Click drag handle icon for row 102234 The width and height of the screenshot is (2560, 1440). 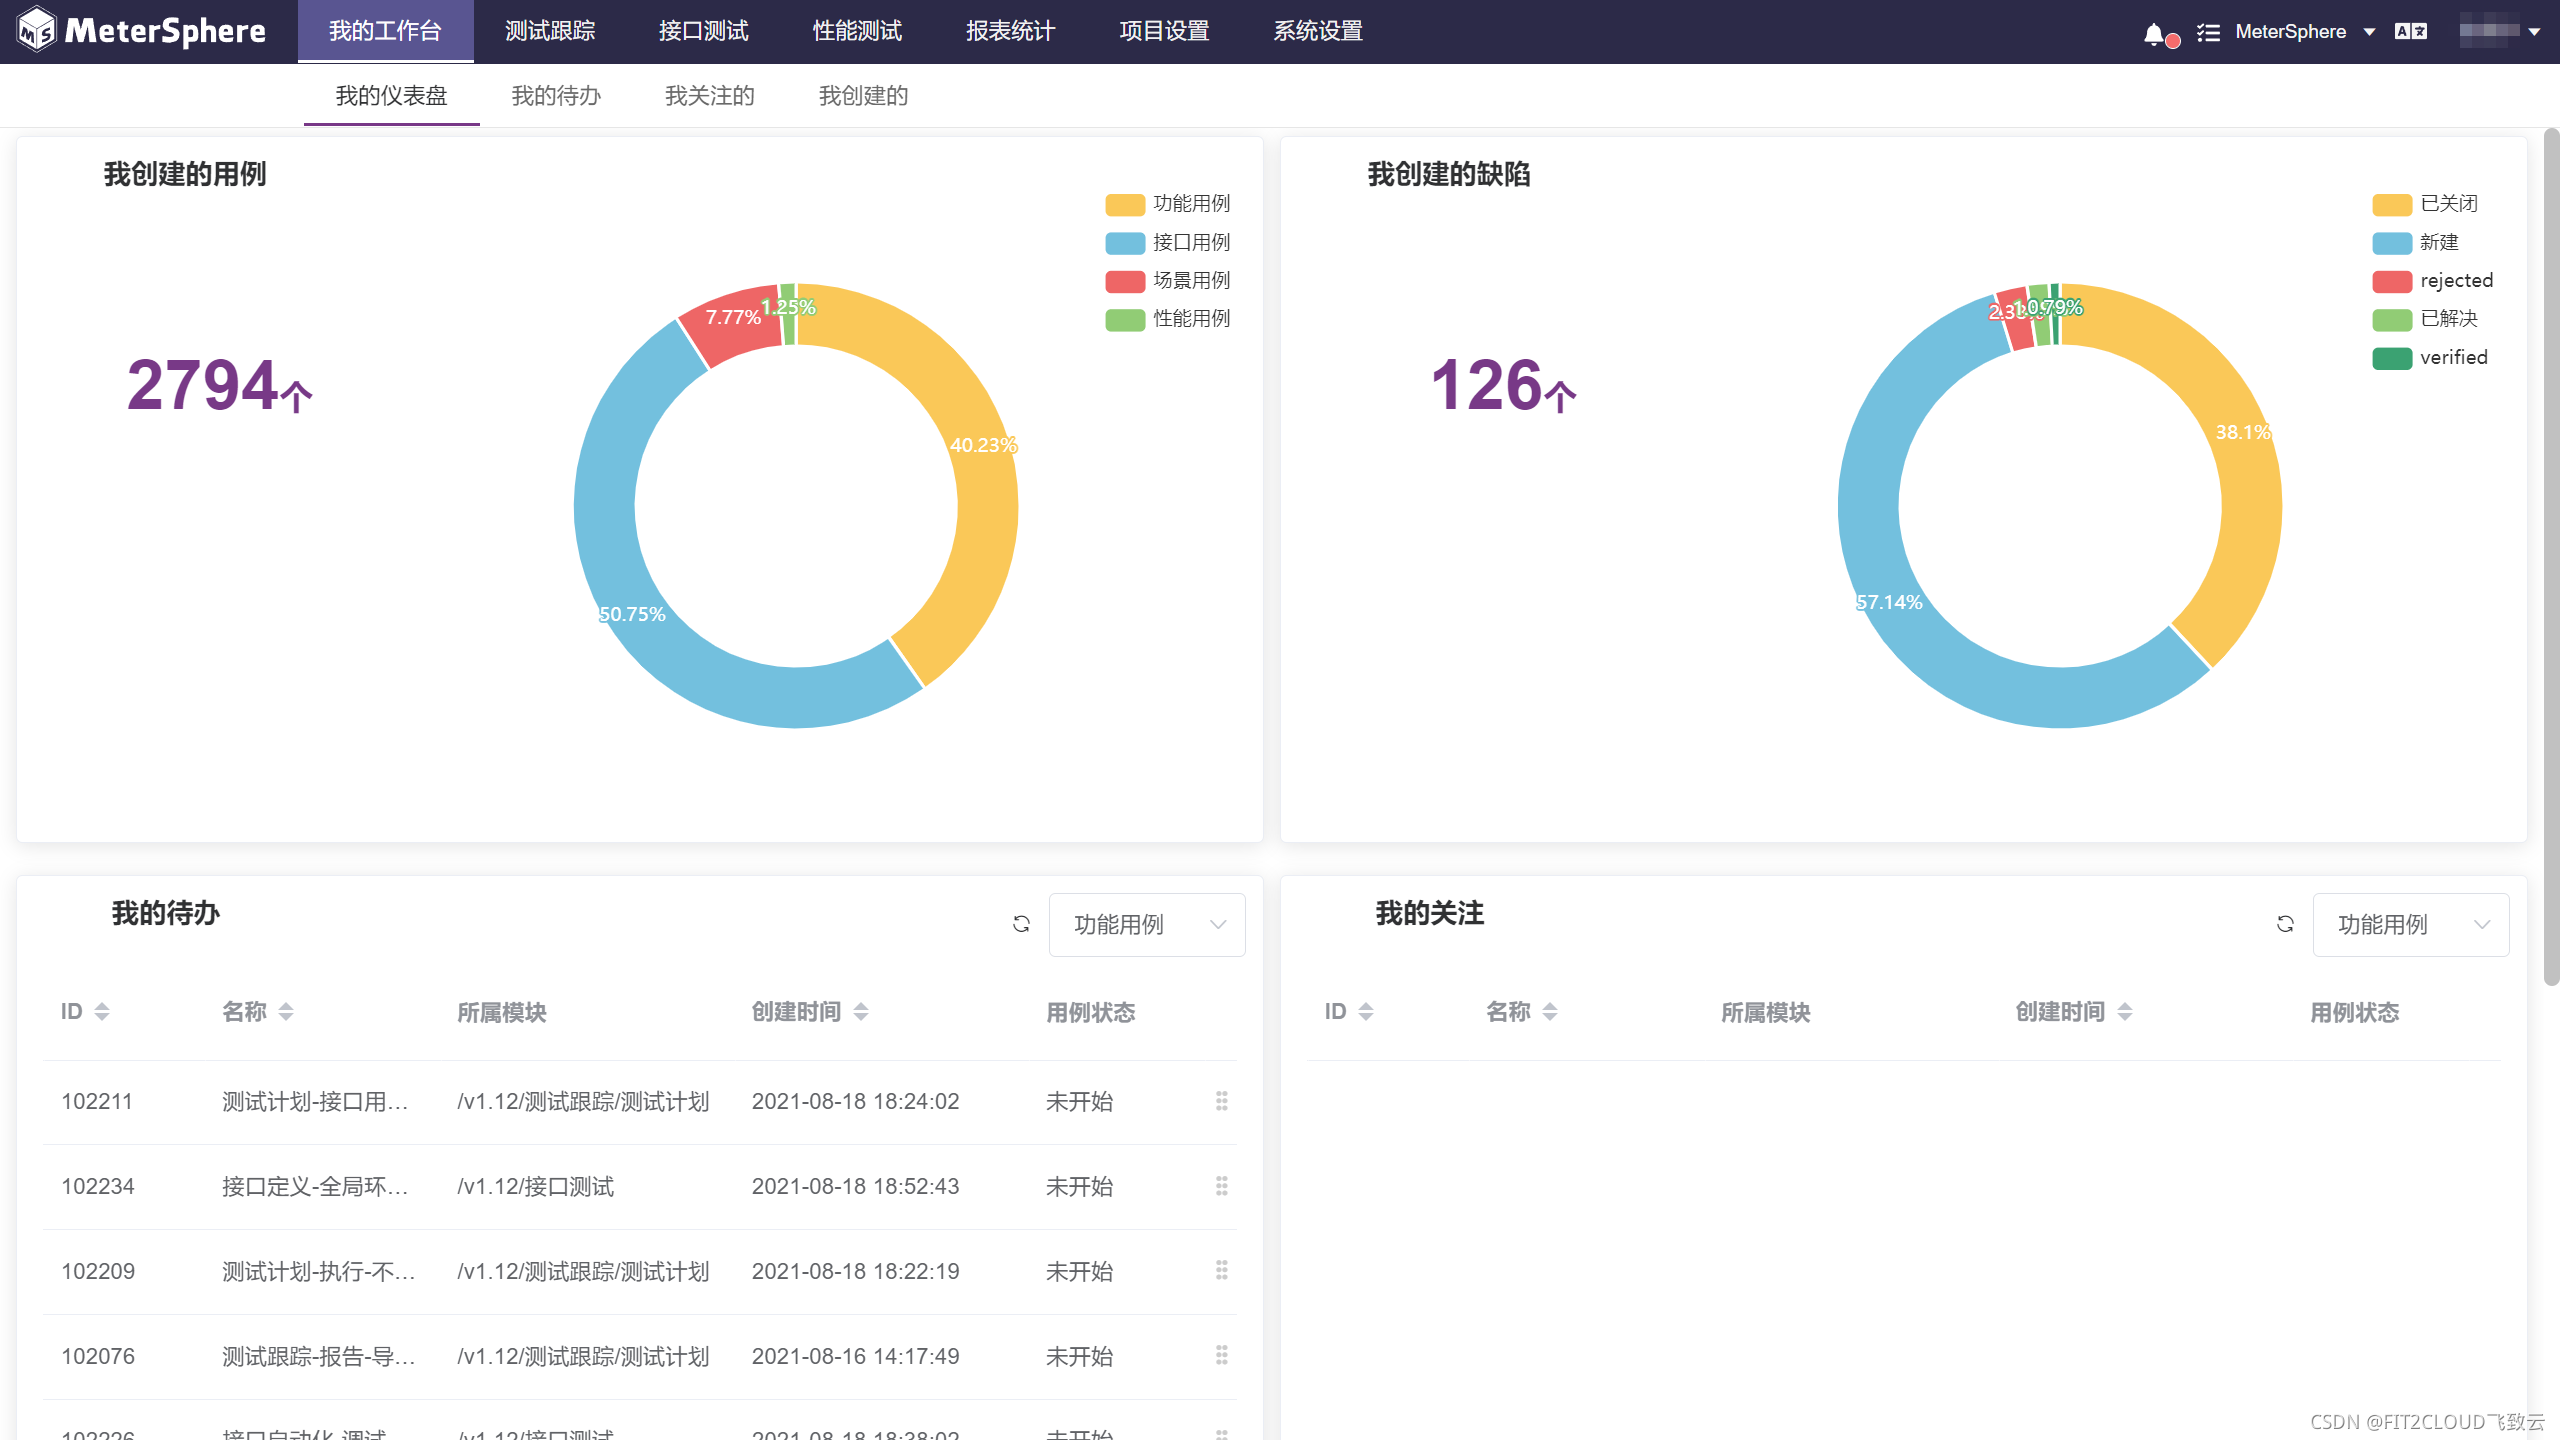click(x=1221, y=1186)
